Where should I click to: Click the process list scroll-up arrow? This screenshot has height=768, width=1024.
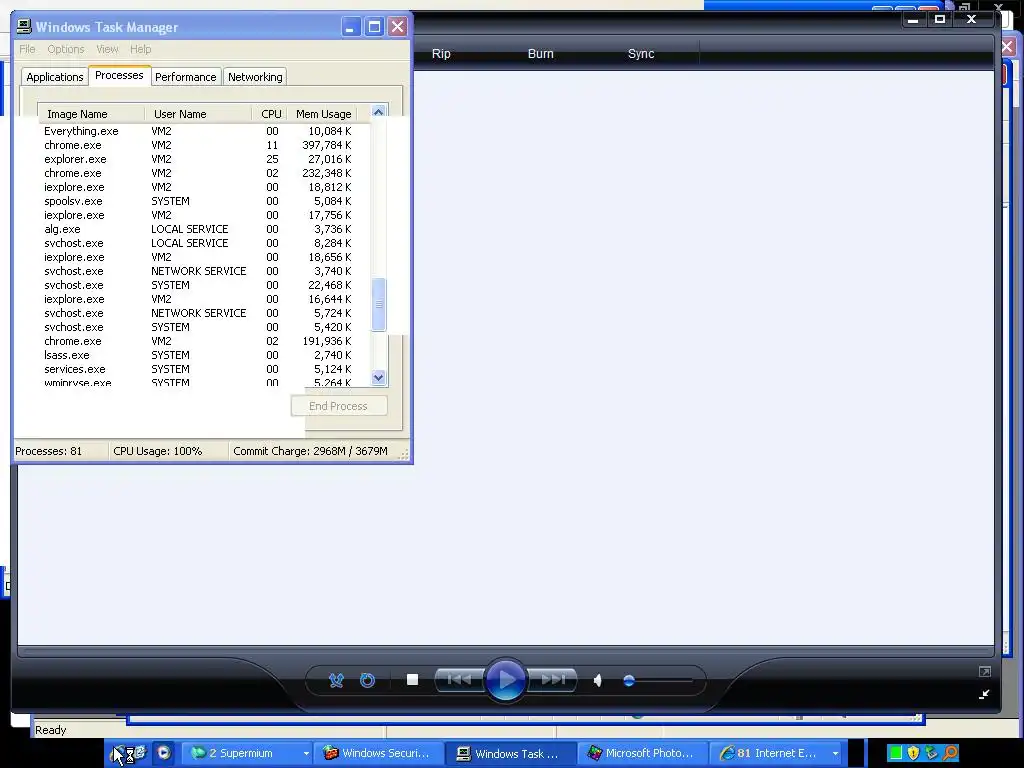(378, 112)
